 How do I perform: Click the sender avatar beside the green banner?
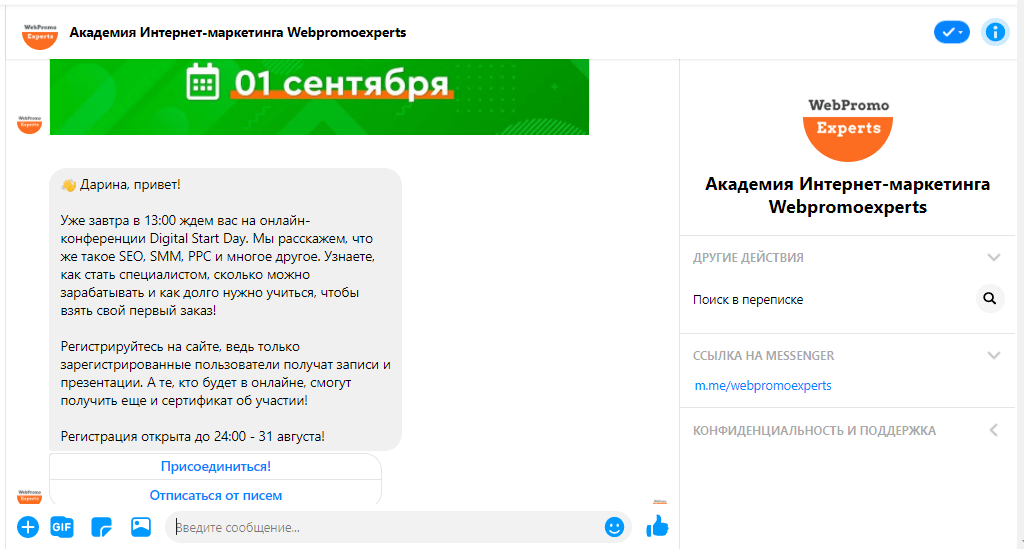pos(29,124)
